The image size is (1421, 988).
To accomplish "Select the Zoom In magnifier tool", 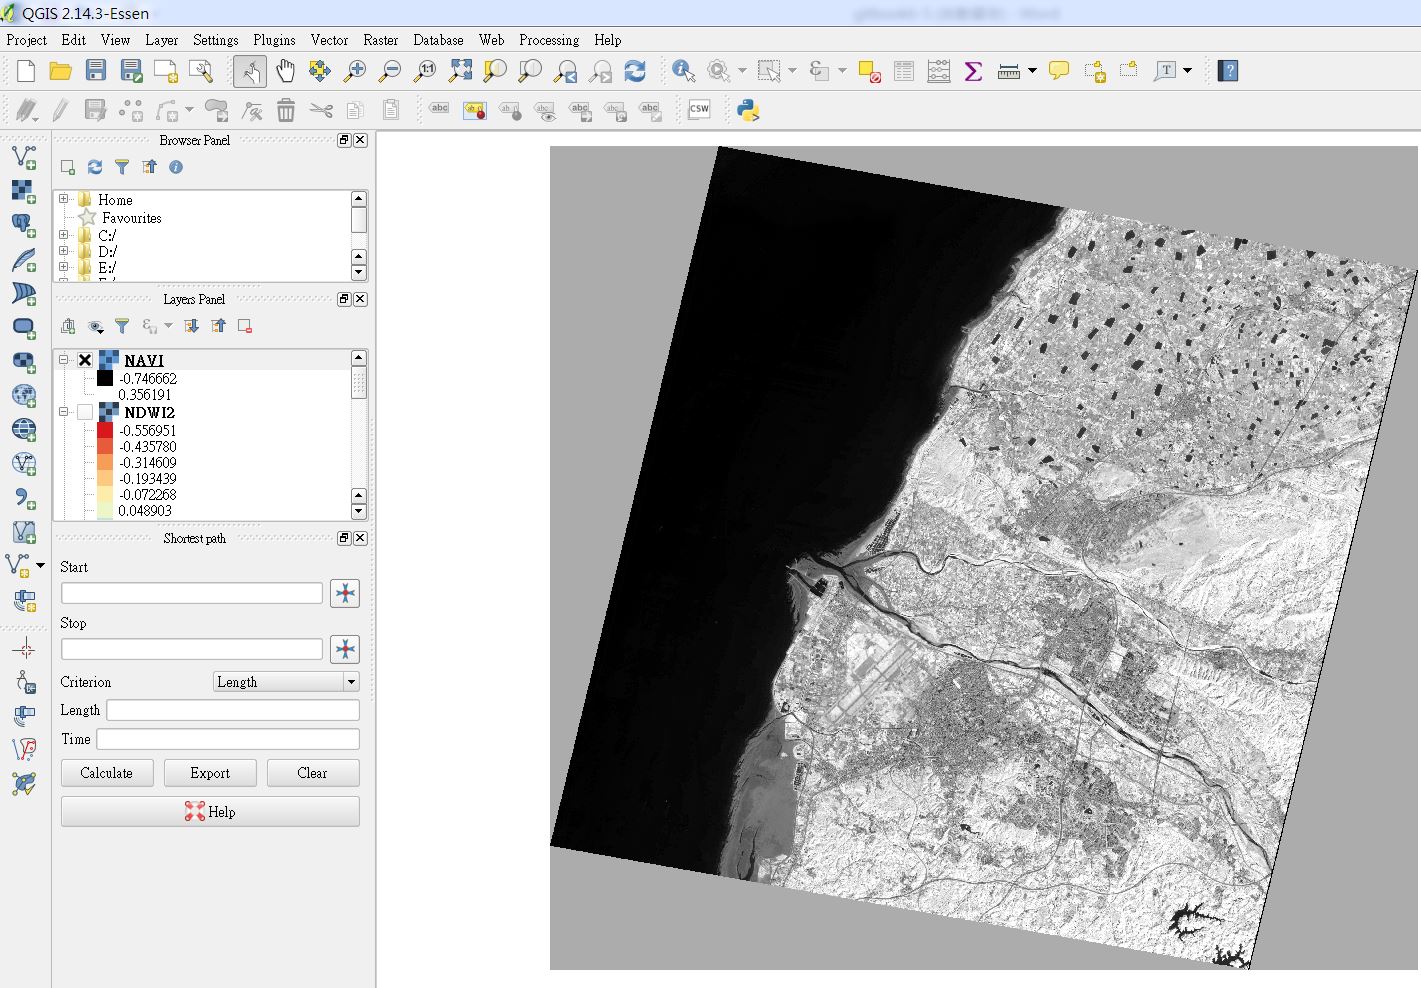I will pos(355,71).
